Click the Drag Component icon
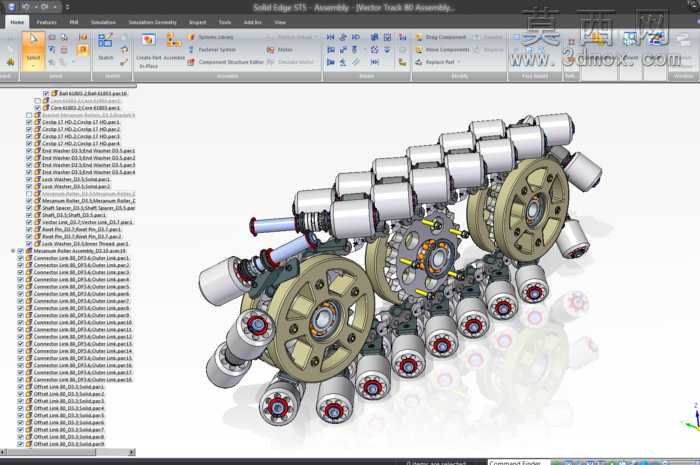 point(419,37)
